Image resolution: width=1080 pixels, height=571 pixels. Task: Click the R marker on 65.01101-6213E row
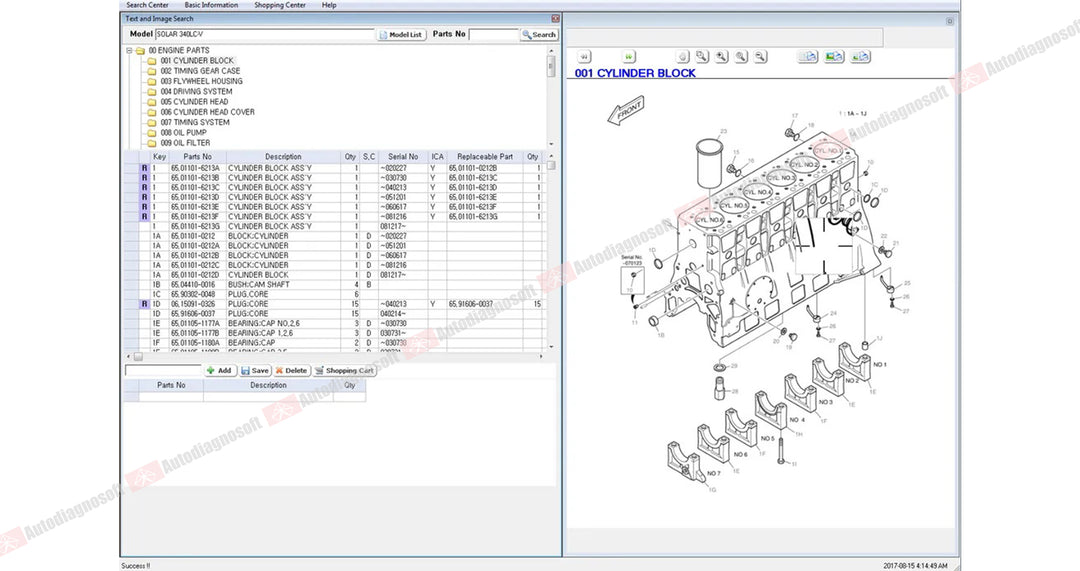[144, 207]
